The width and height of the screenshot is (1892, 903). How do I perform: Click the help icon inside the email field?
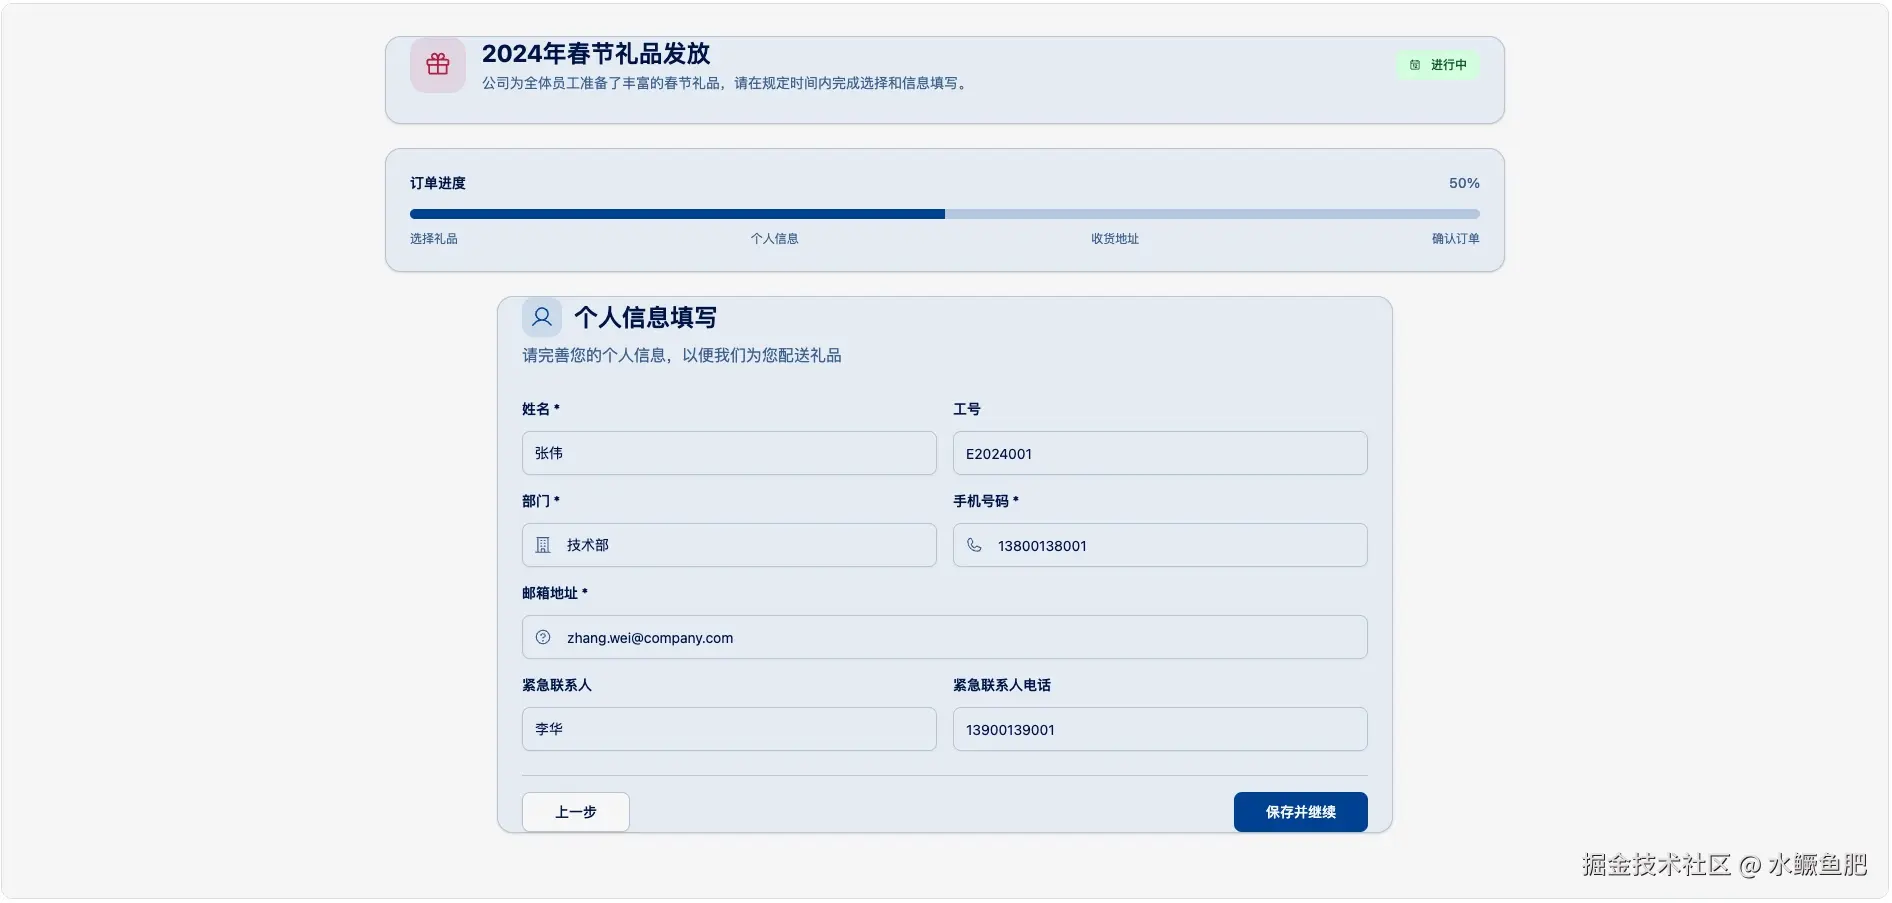[x=542, y=637]
